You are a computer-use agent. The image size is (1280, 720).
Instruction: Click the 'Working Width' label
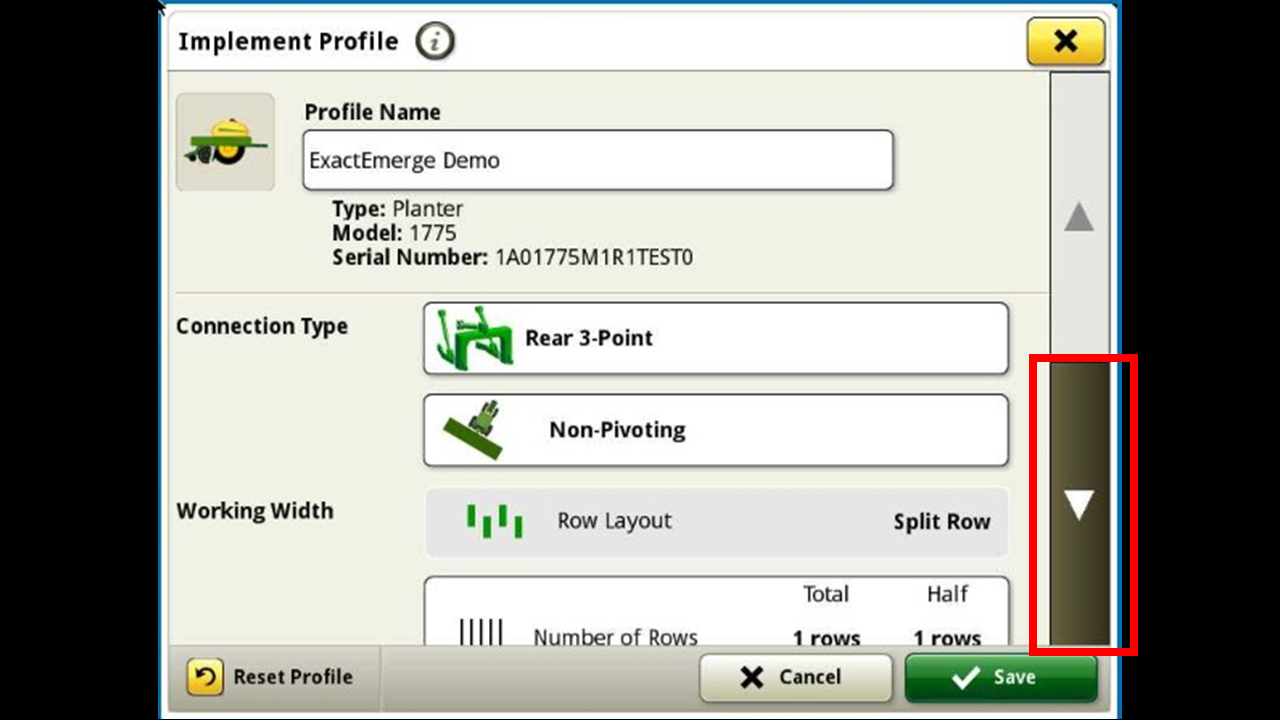[255, 511]
